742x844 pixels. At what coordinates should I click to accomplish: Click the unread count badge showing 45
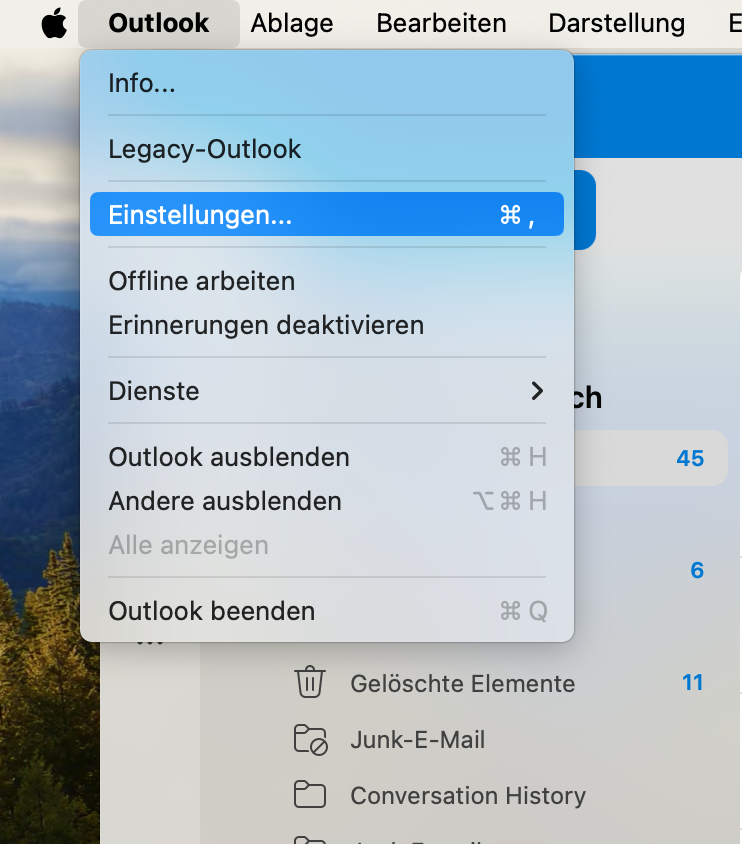(x=690, y=458)
